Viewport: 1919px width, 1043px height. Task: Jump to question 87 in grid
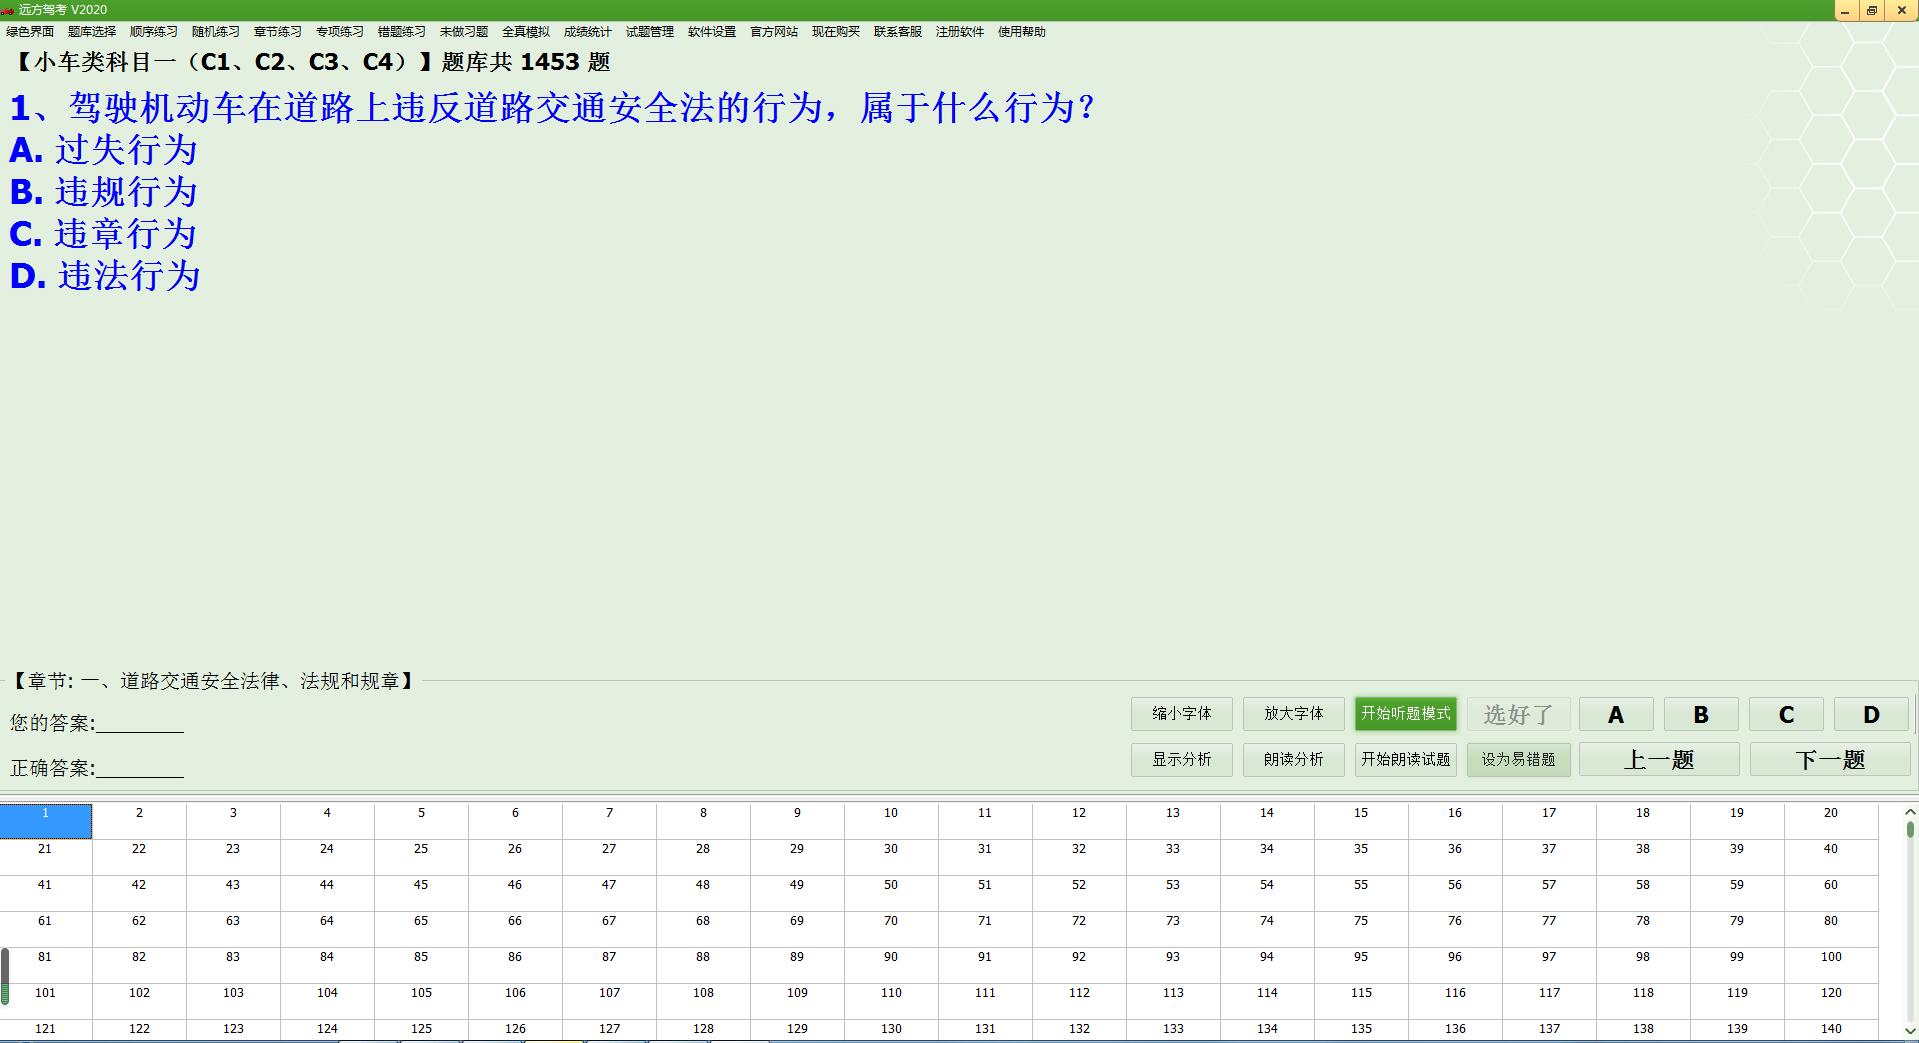click(x=609, y=965)
